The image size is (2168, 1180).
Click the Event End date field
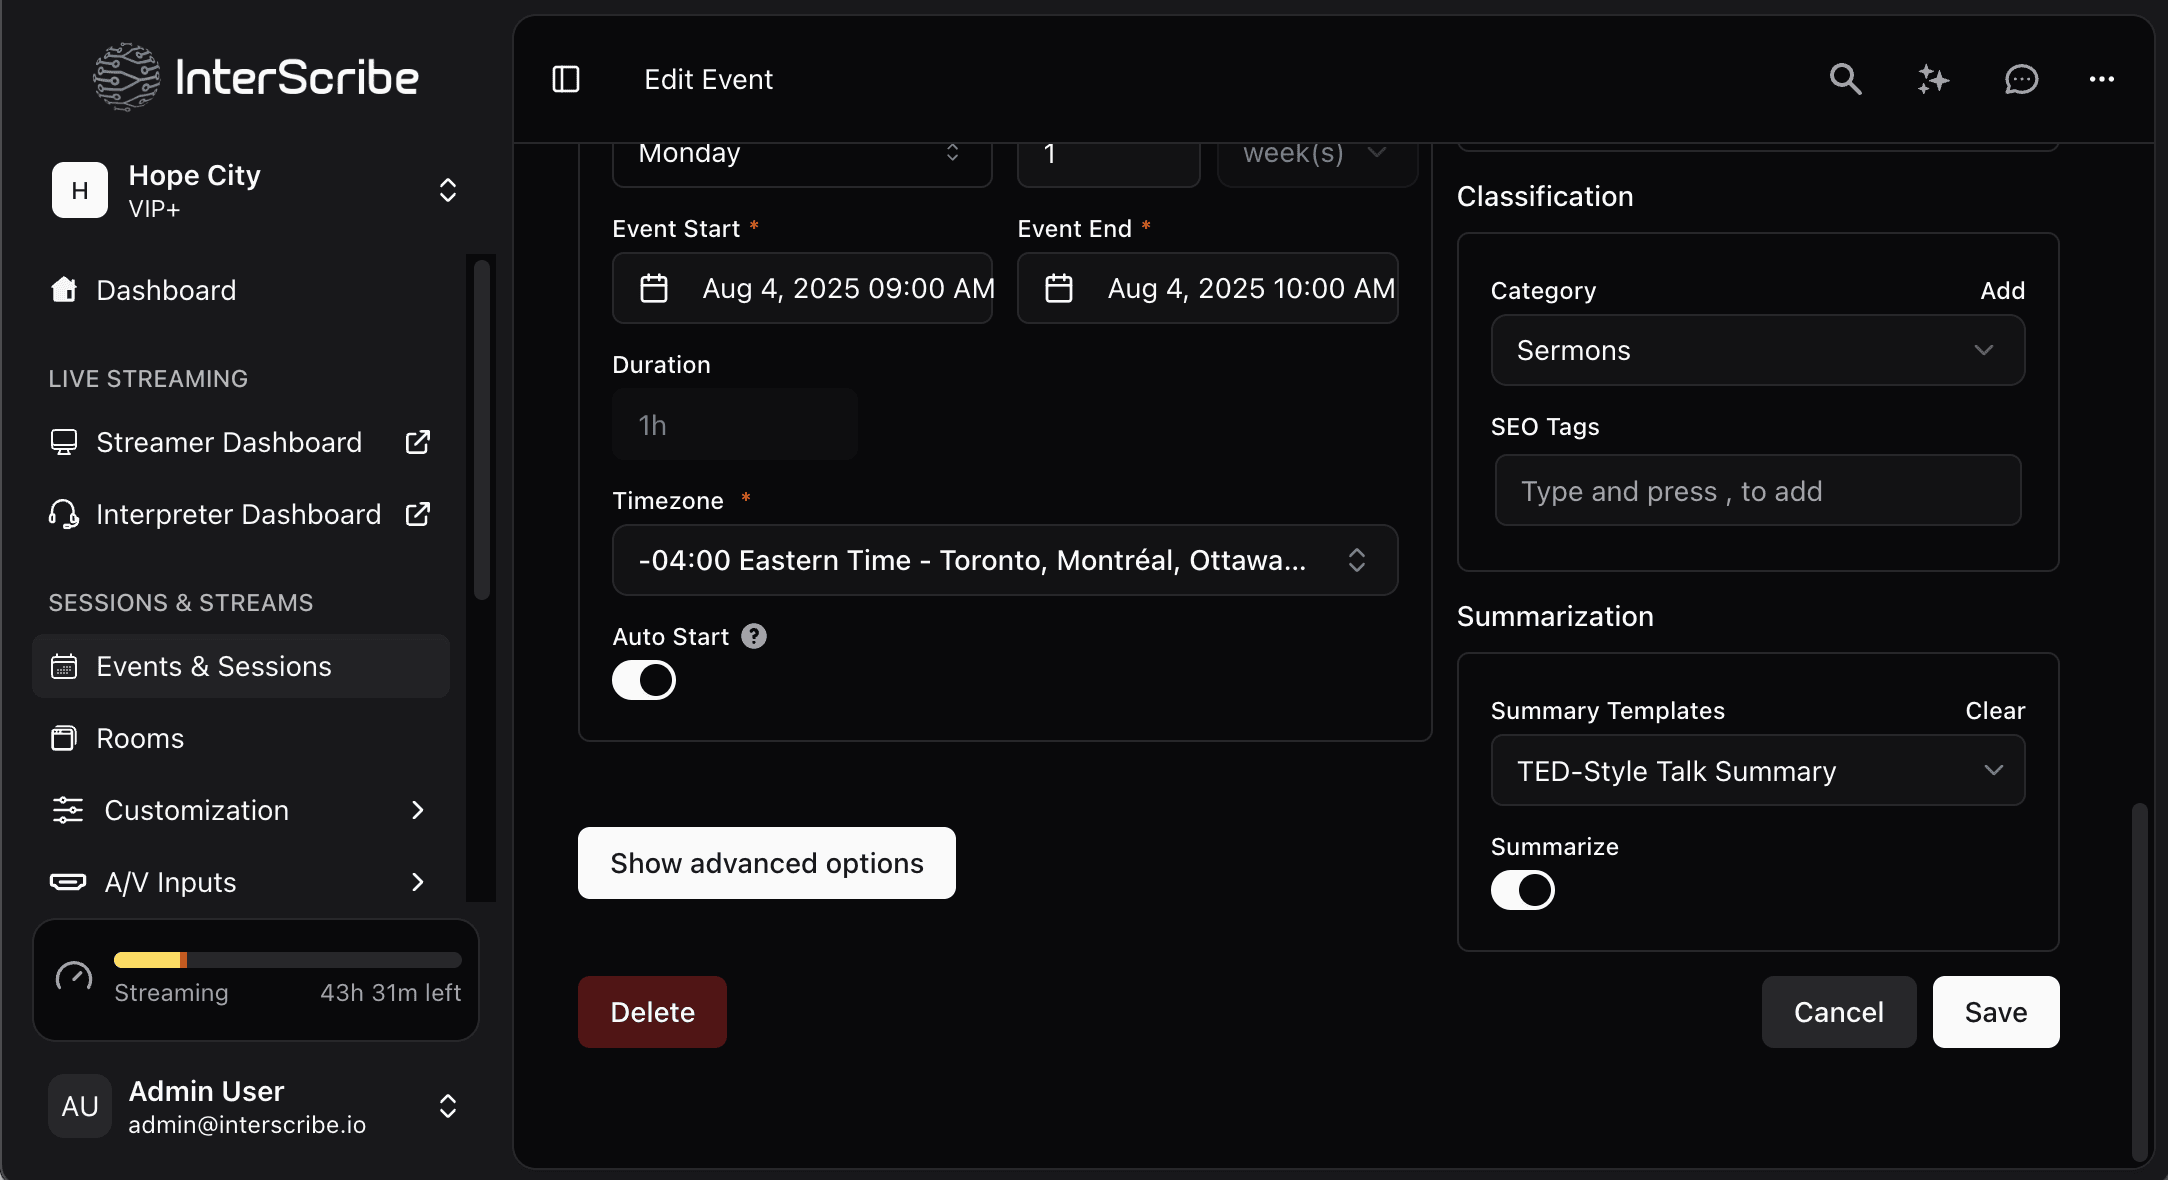(1208, 288)
